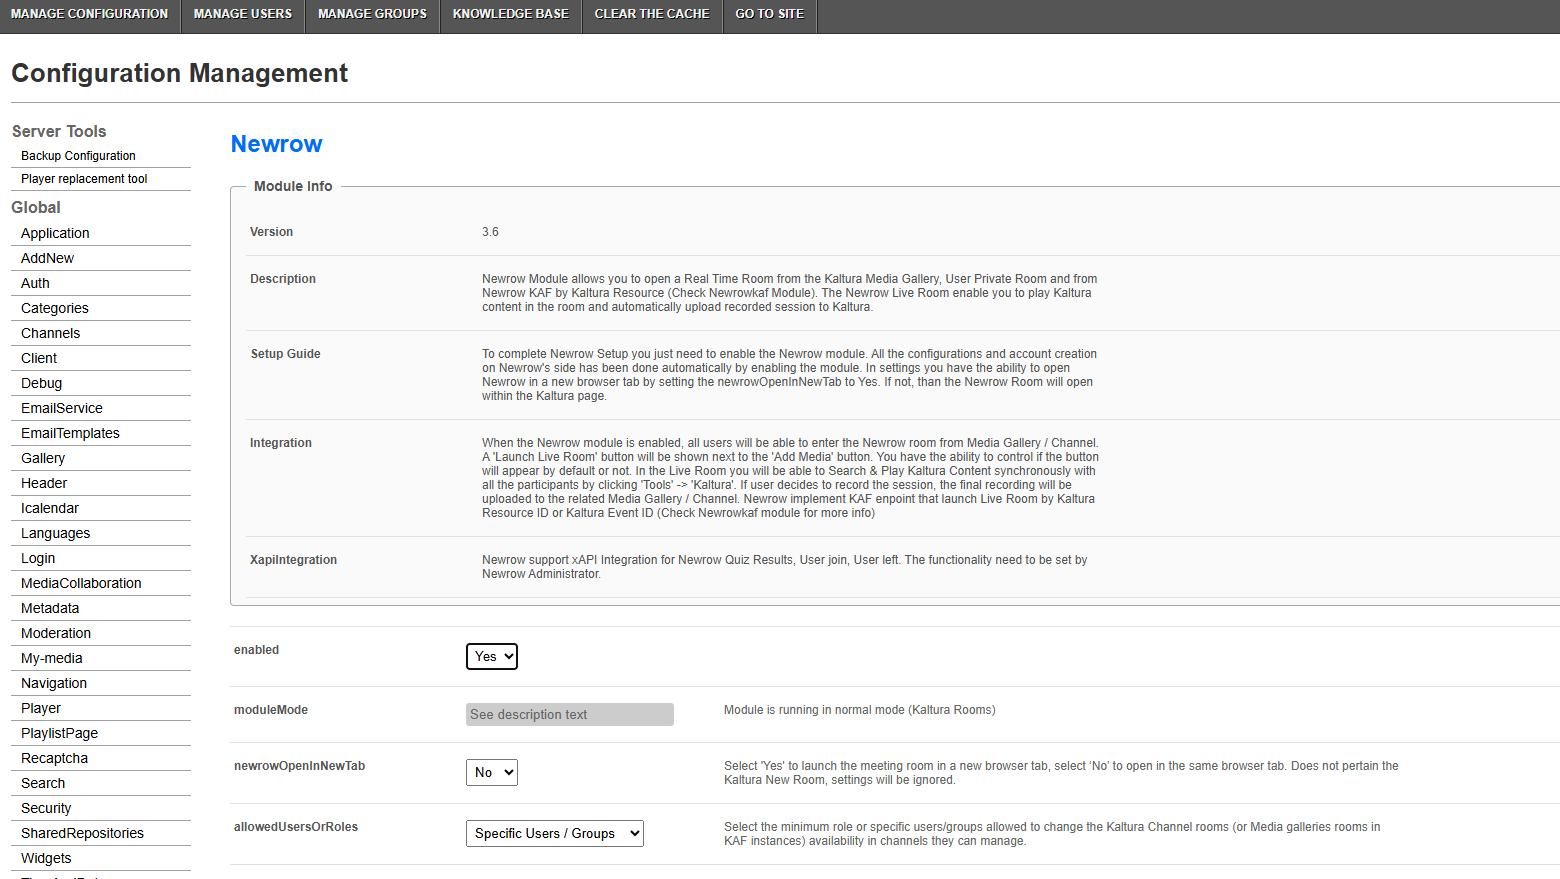The height and width of the screenshot is (879, 1560).
Task: Click the allowedUsersOrRoles setting label
Action: click(296, 827)
